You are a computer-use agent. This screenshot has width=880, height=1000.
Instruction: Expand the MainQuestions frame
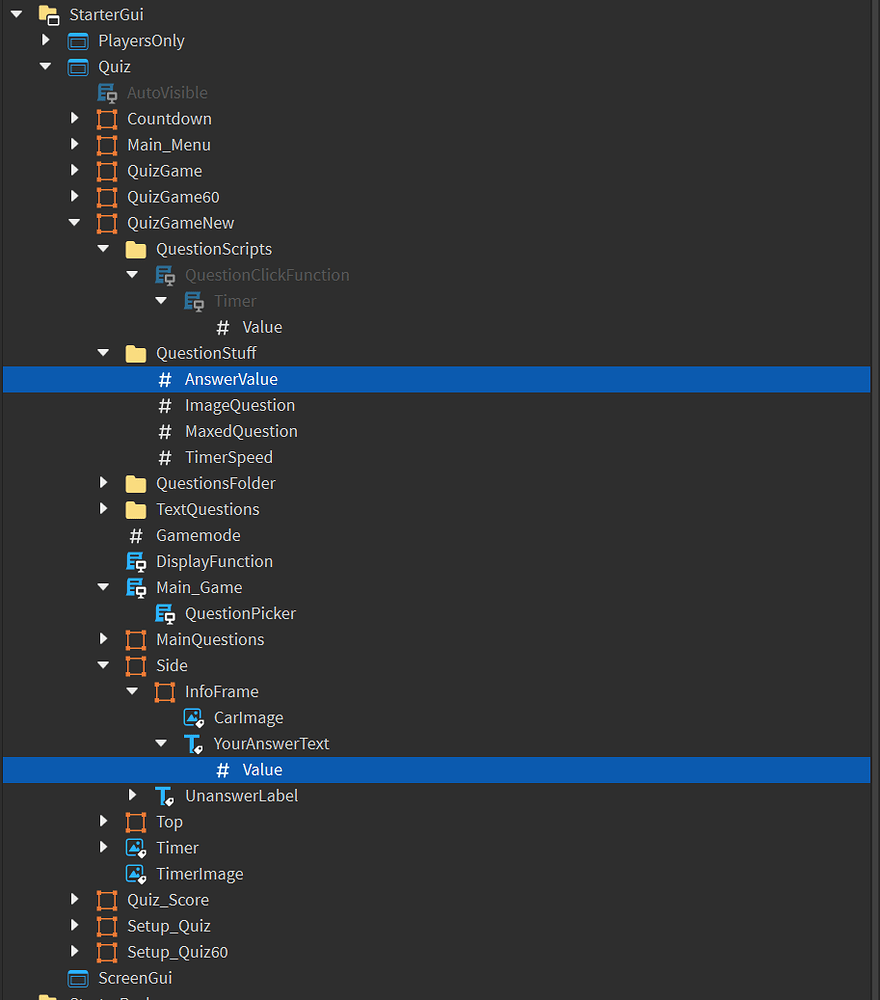104,639
